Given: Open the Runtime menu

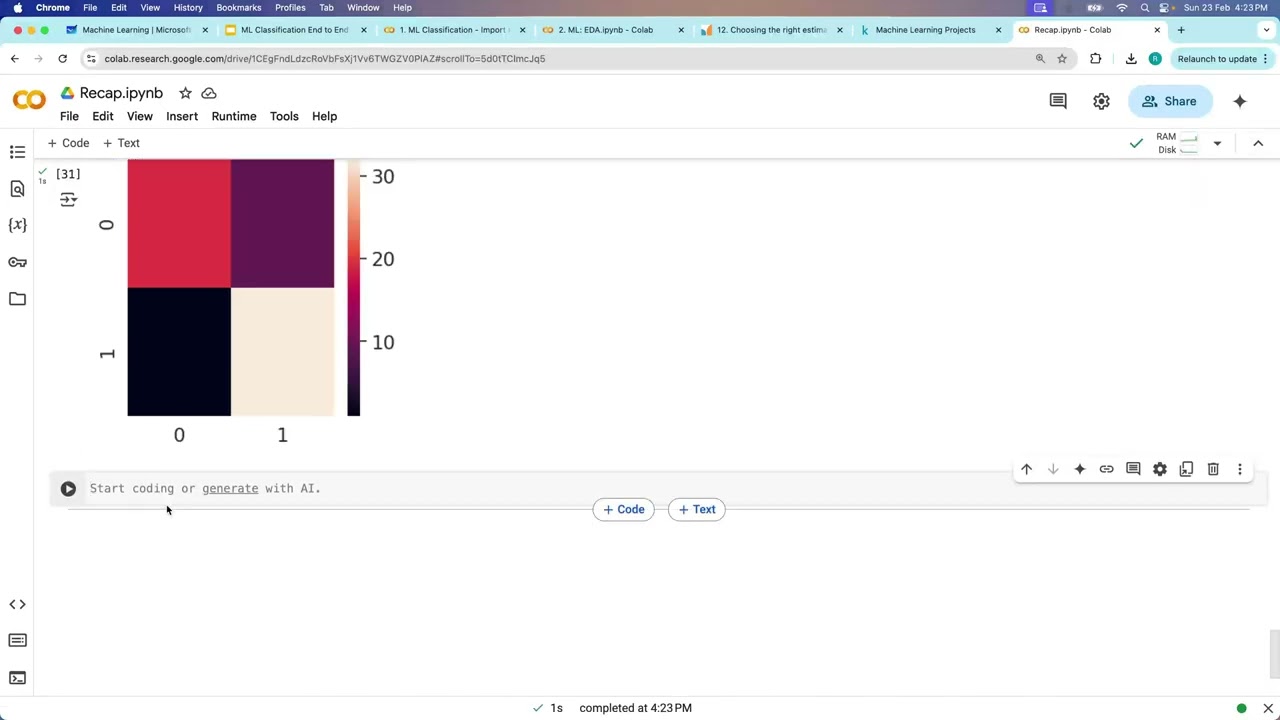Looking at the screenshot, I should click(x=234, y=116).
